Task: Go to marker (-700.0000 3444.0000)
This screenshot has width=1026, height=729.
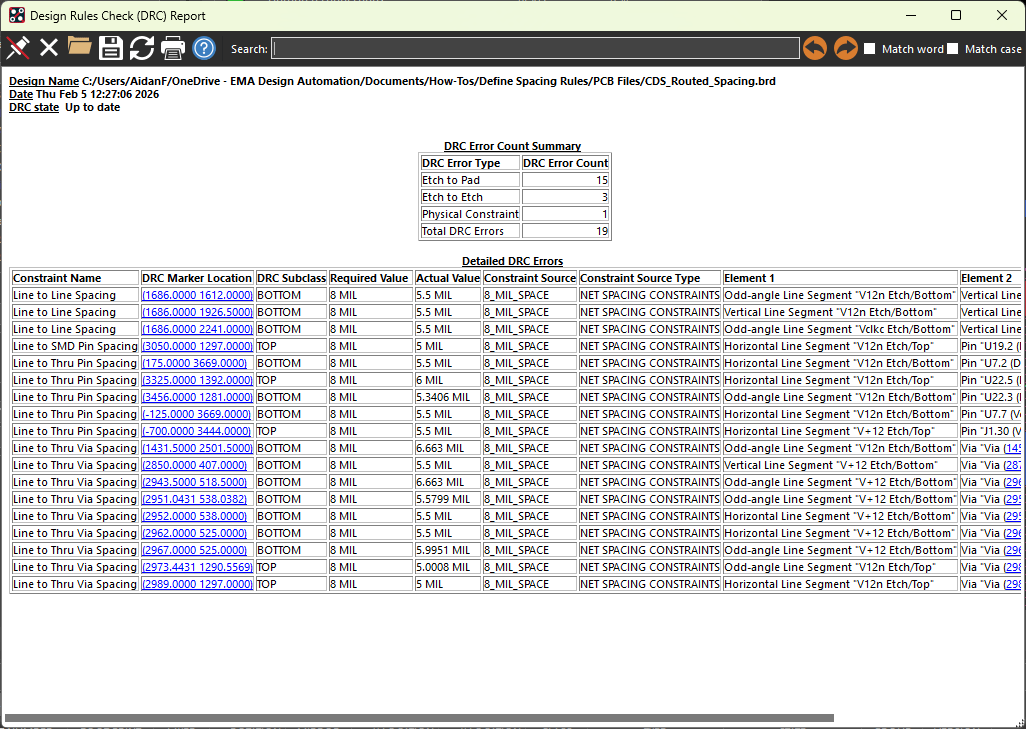Action: pos(196,431)
